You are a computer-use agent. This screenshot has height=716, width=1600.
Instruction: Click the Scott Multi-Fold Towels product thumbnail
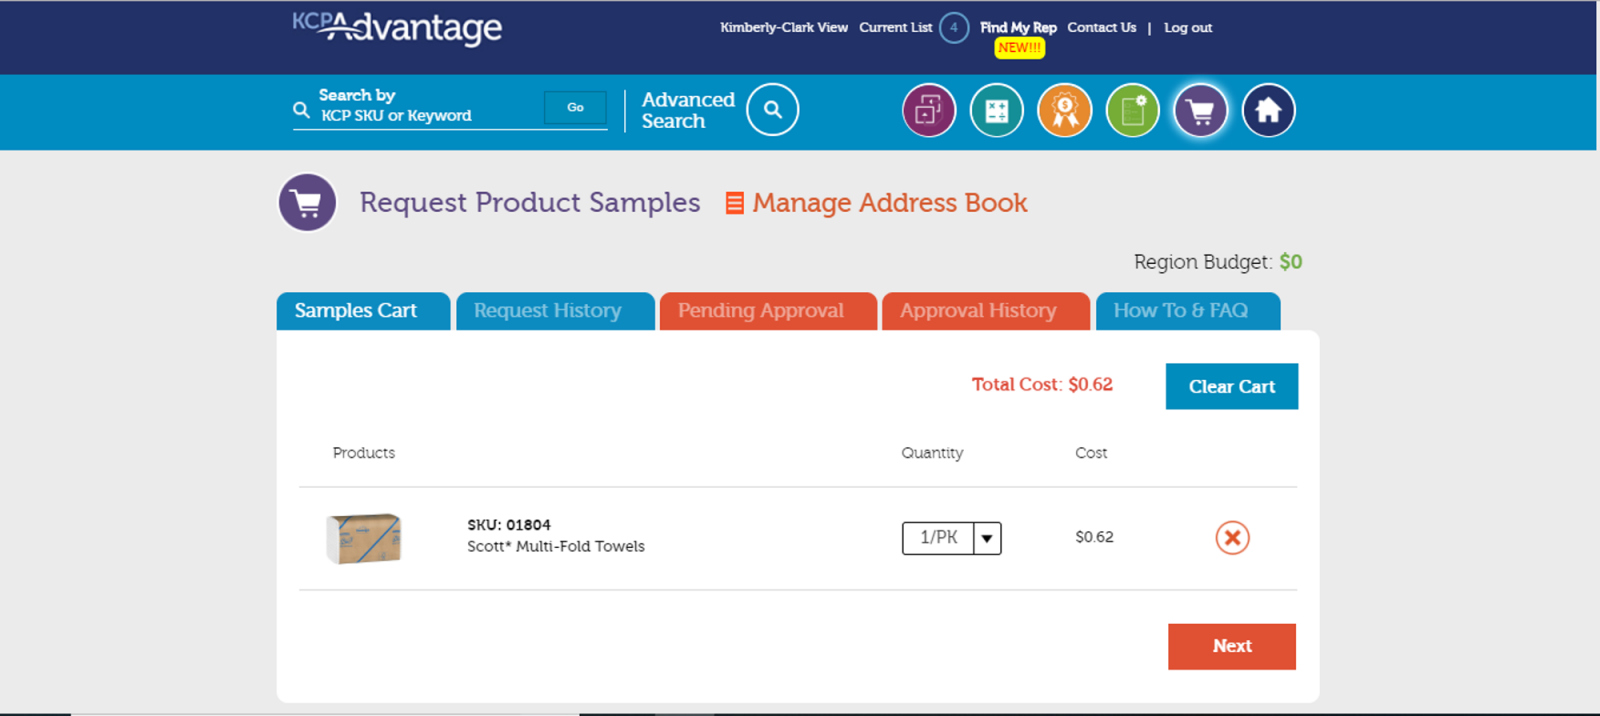(x=364, y=538)
